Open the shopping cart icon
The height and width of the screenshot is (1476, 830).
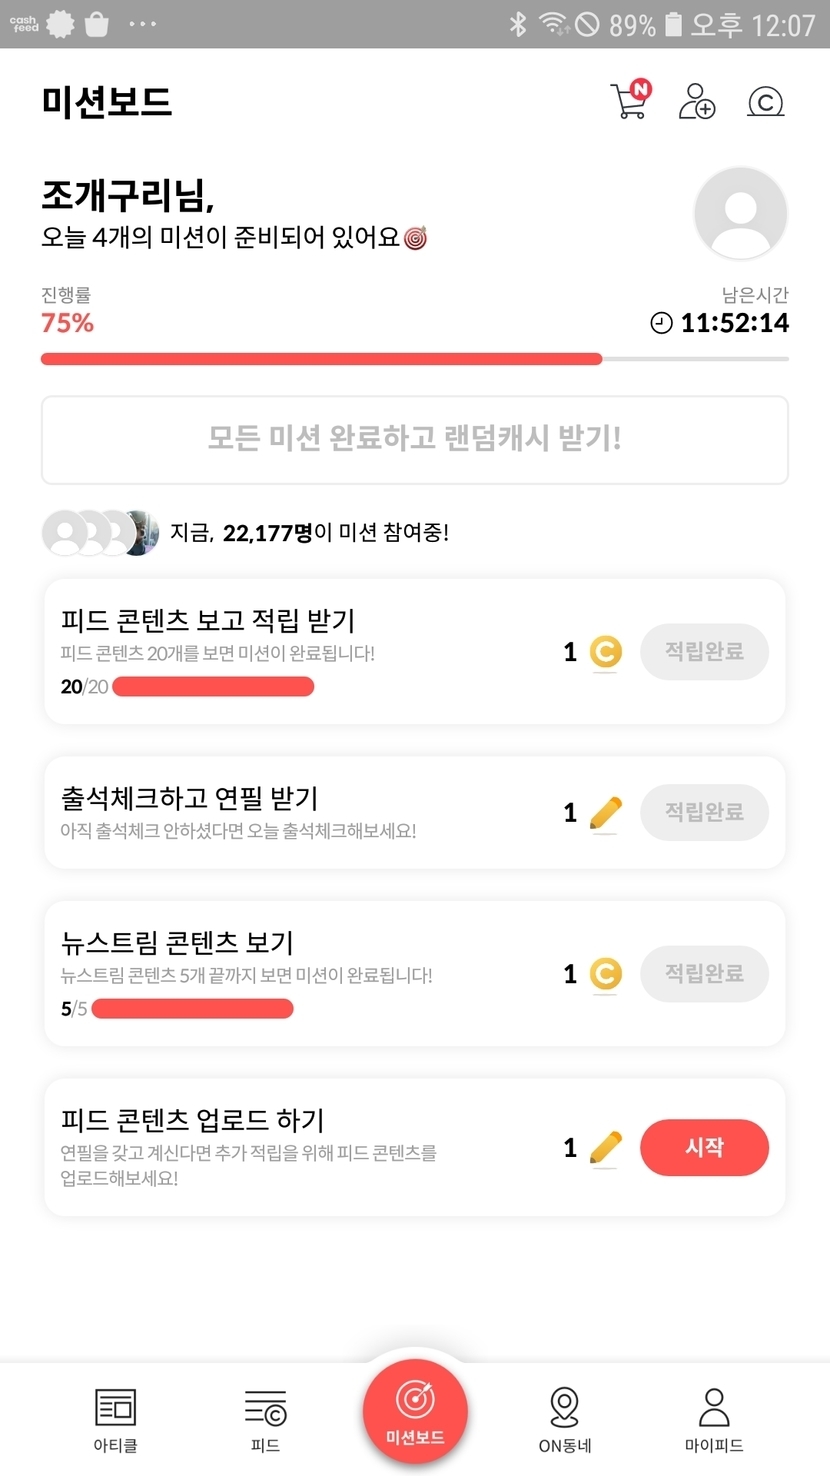tap(629, 101)
